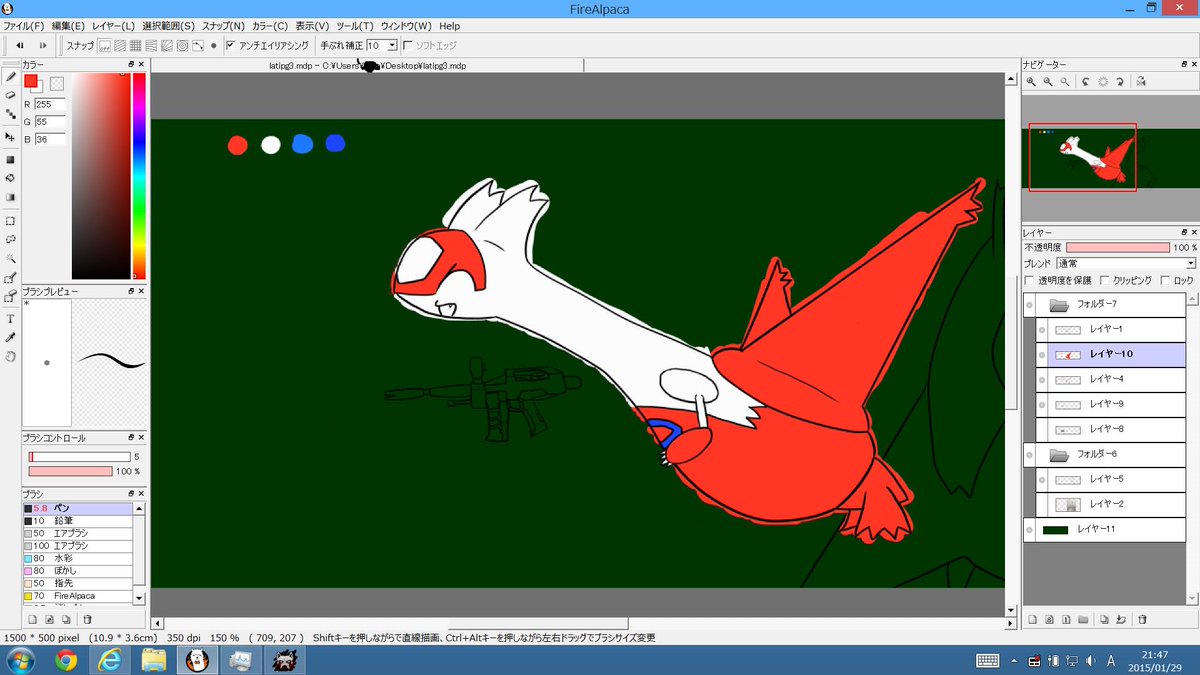Adjust the layer 不透明度 opacity slider
Image resolution: width=1200 pixels, height=675 pixels.
click(1117, 247)
